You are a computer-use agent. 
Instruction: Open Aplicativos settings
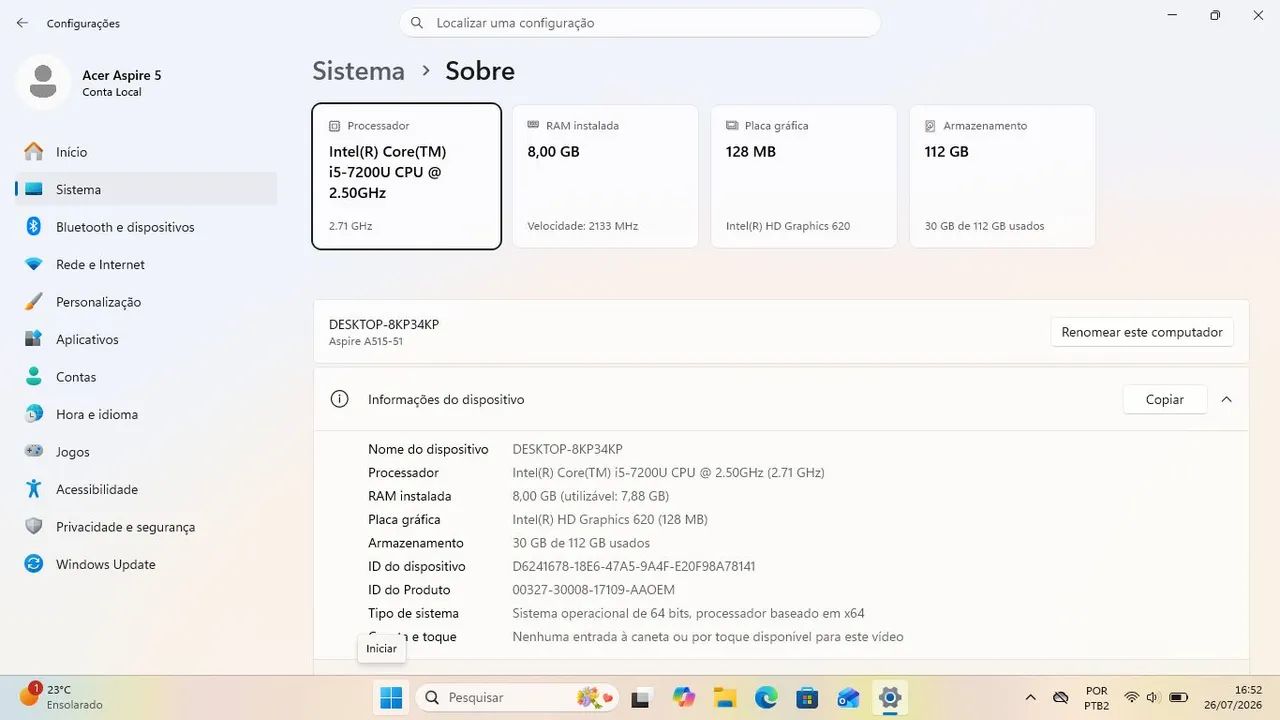[x=146, y=339]
